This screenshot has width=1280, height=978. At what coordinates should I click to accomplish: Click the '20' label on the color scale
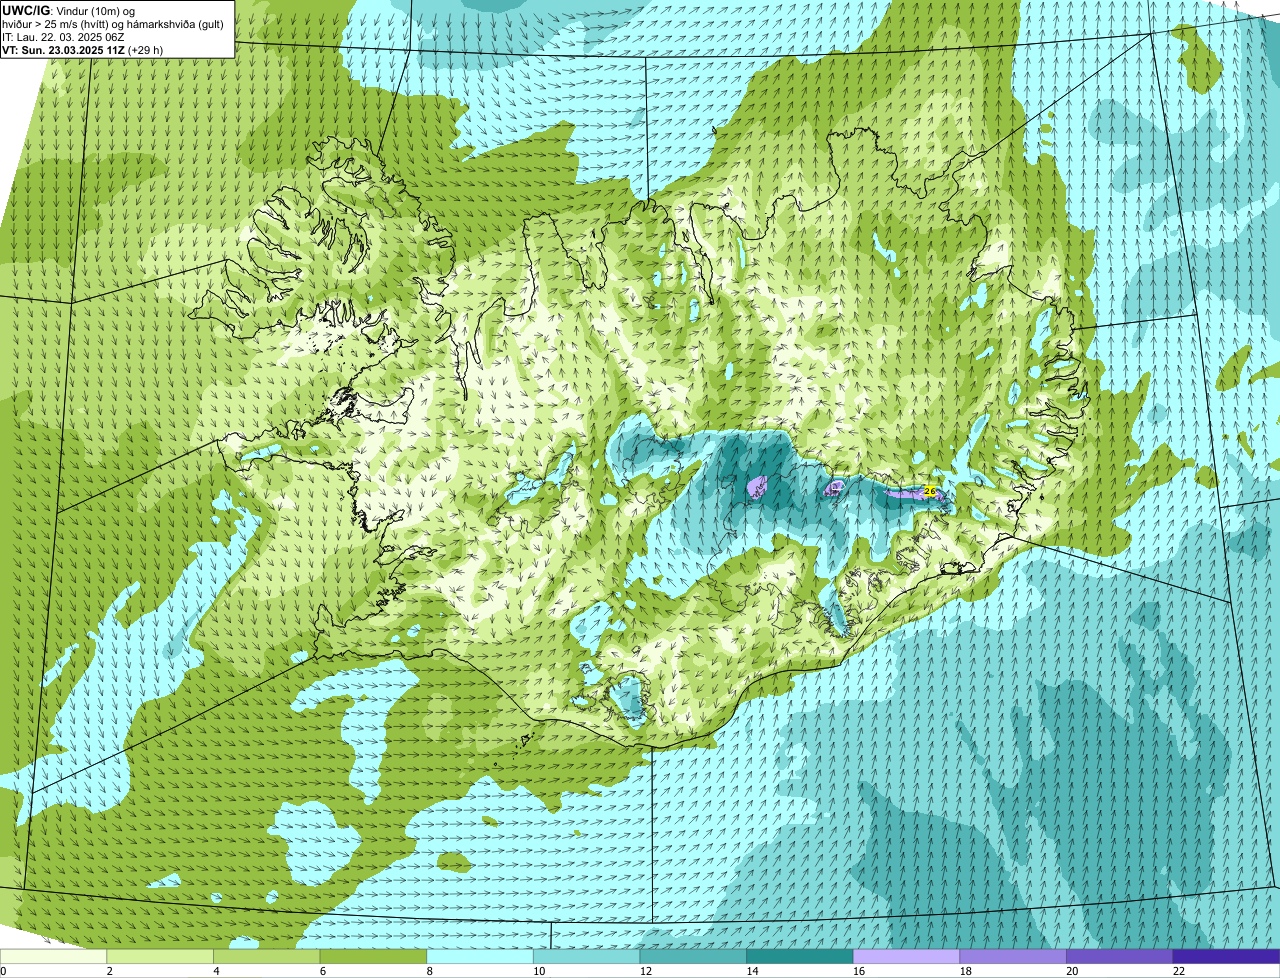(1072, 971)
